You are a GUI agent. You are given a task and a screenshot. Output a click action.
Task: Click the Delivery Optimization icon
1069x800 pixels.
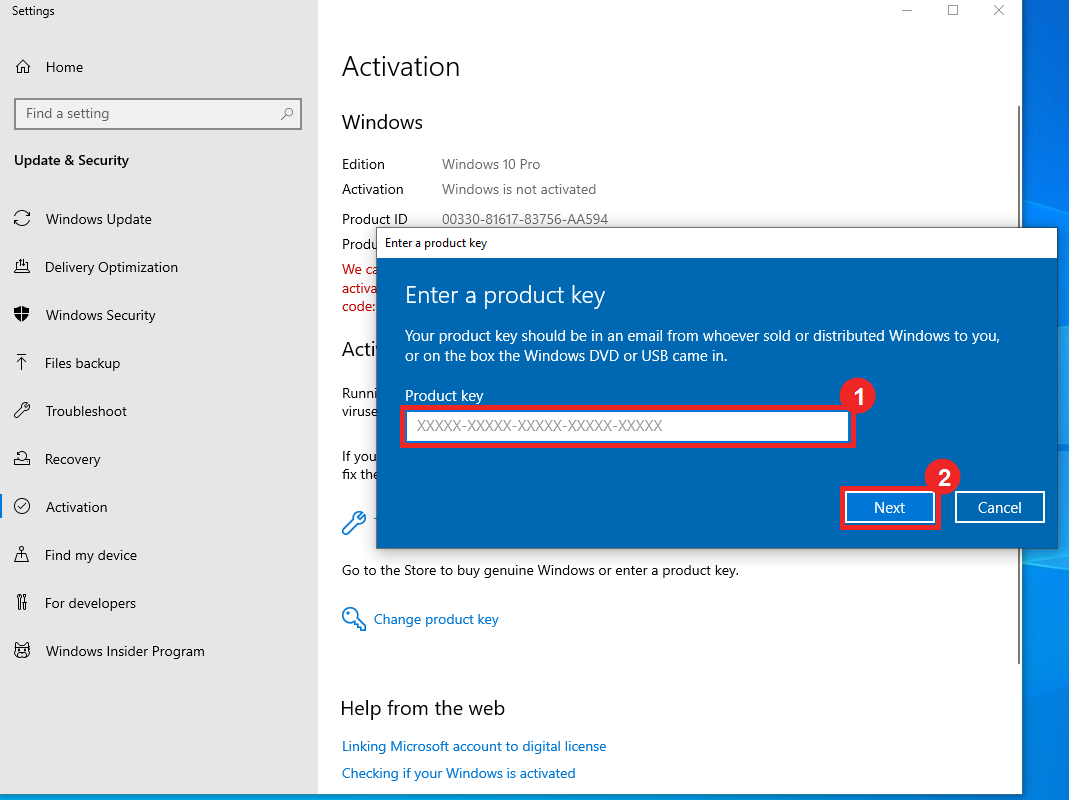point(22,267)
